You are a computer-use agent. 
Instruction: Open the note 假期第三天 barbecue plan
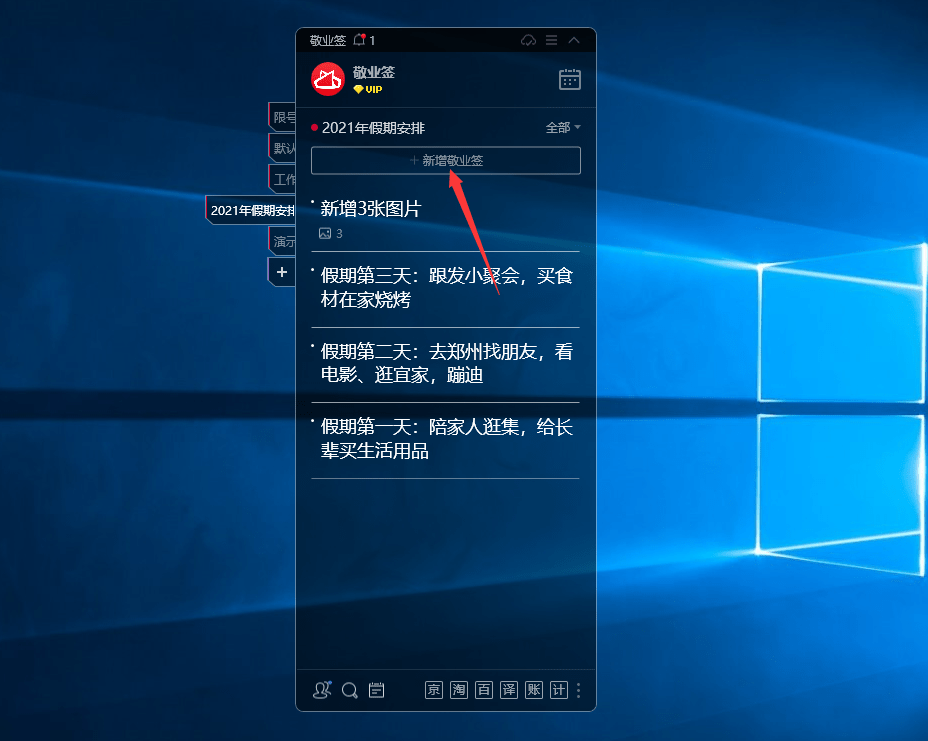[446, 288]
